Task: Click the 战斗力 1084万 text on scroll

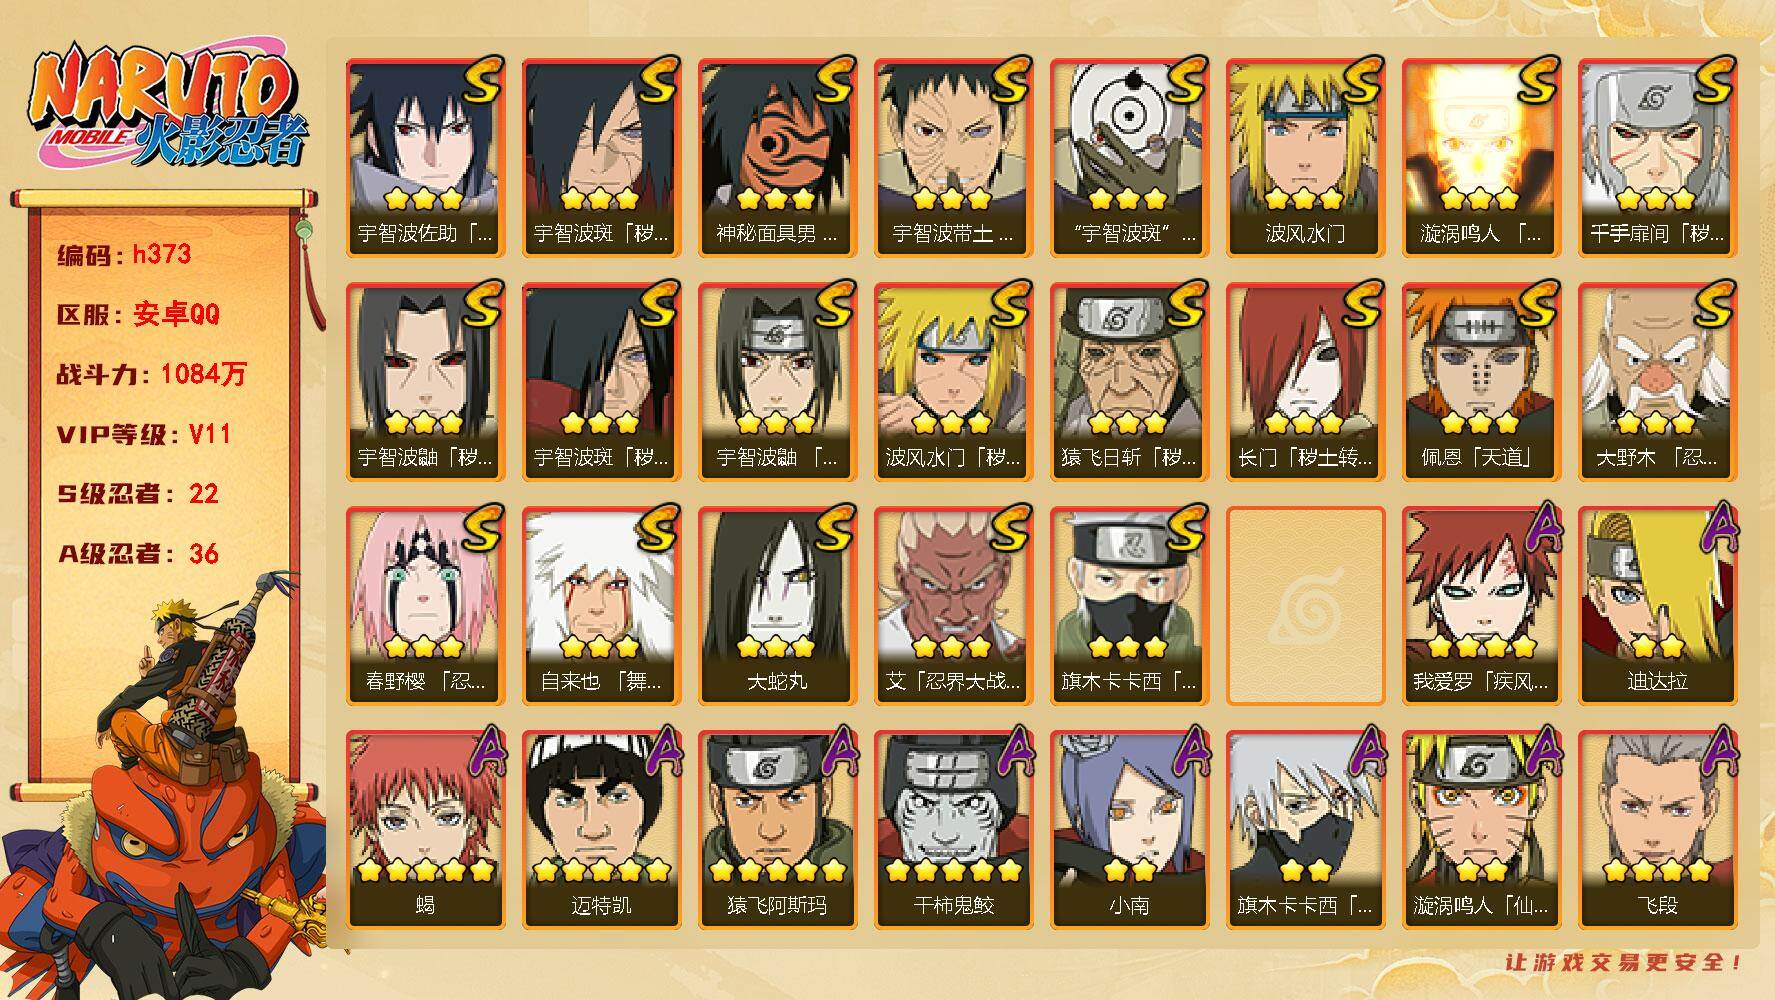Action: tap(151, 374)
